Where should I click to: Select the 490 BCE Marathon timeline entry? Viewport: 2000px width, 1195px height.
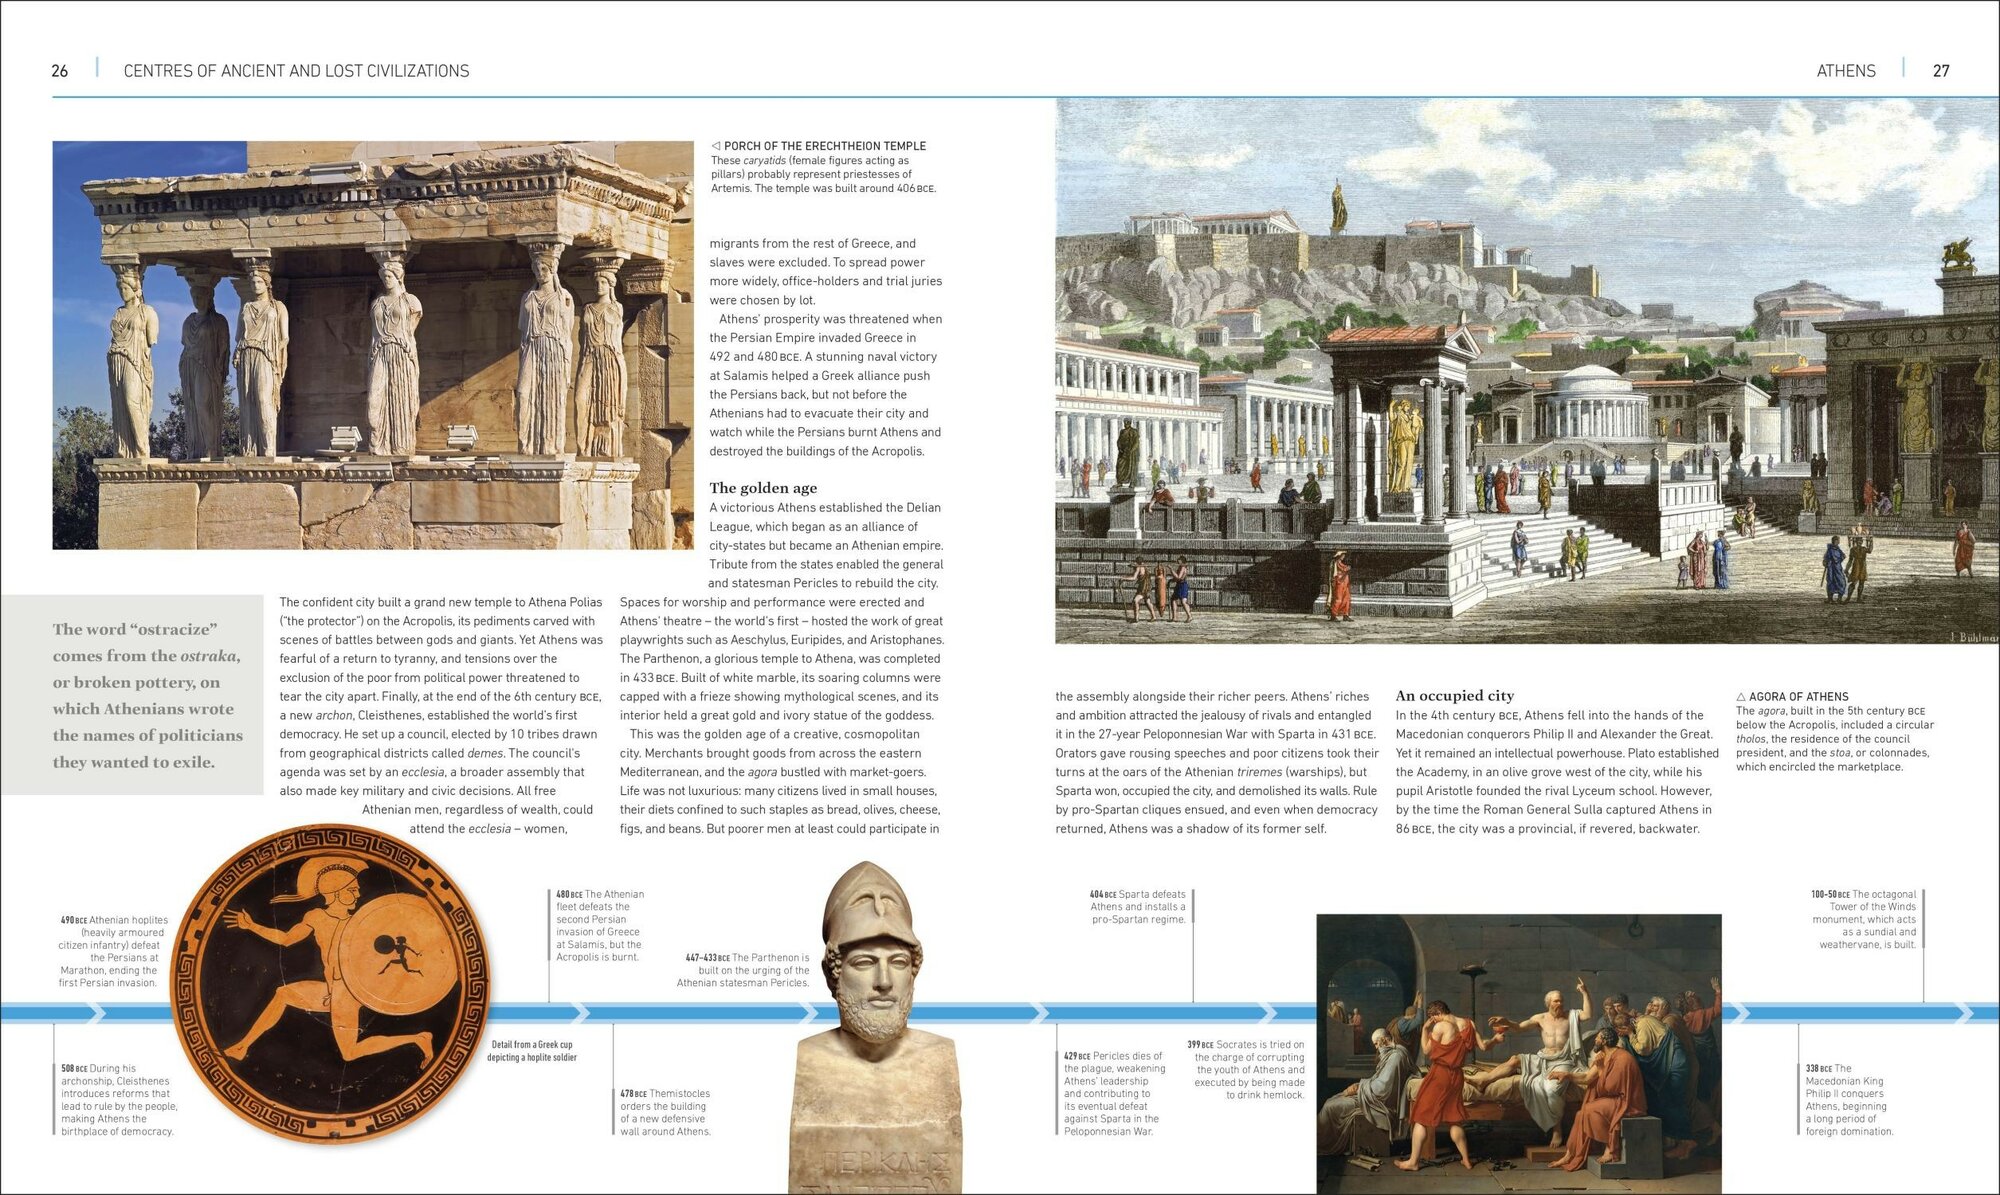pos(112,951)
